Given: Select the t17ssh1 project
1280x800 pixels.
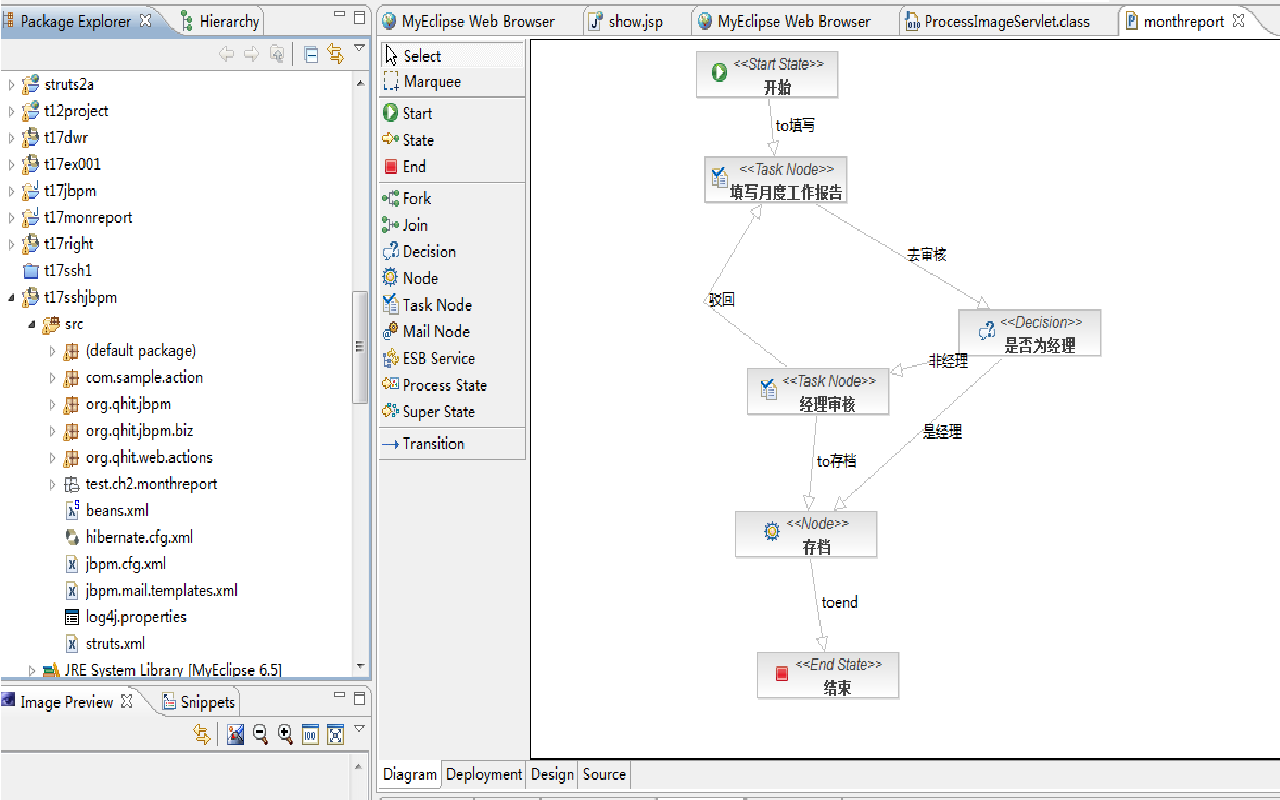Looking at the screenshot, I should coord(68,271).
